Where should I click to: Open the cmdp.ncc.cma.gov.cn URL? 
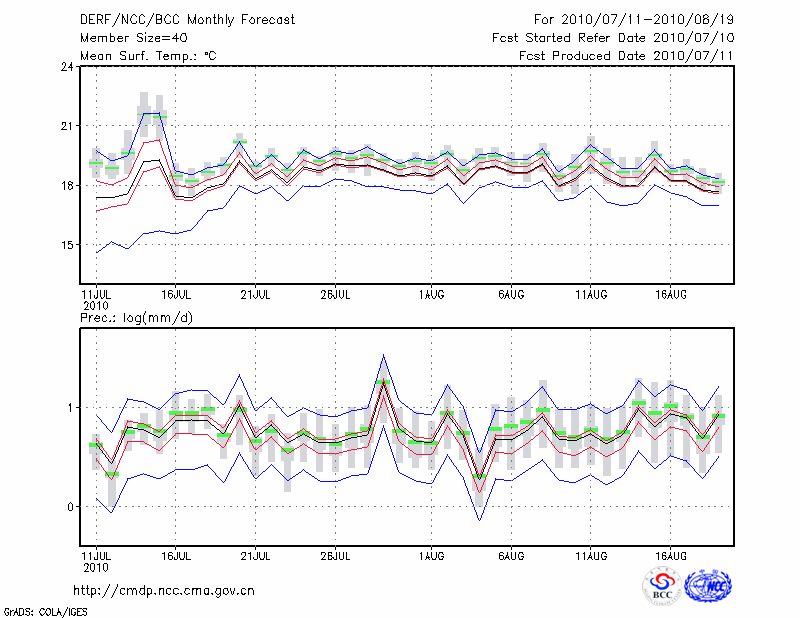click(164, 590)
